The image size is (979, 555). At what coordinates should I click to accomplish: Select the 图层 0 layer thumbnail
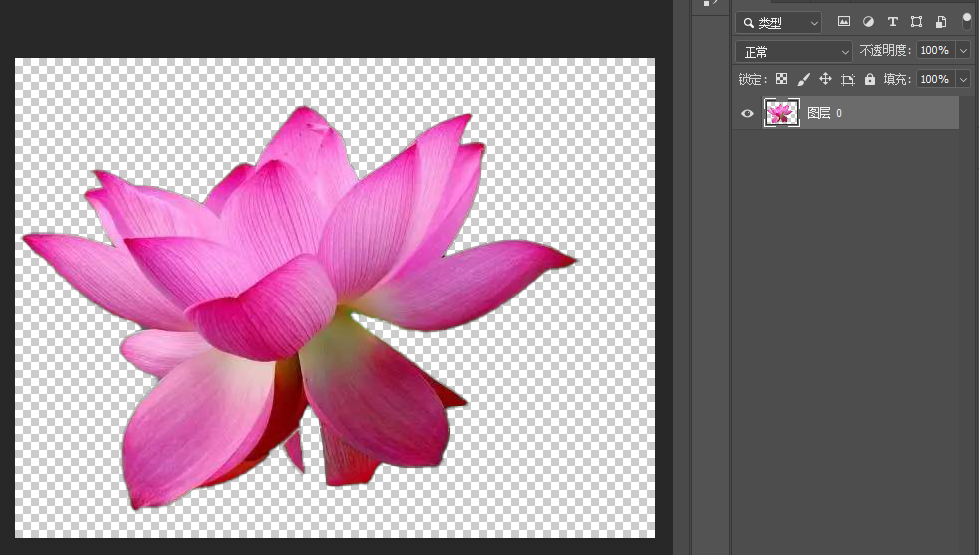point(781,113)
